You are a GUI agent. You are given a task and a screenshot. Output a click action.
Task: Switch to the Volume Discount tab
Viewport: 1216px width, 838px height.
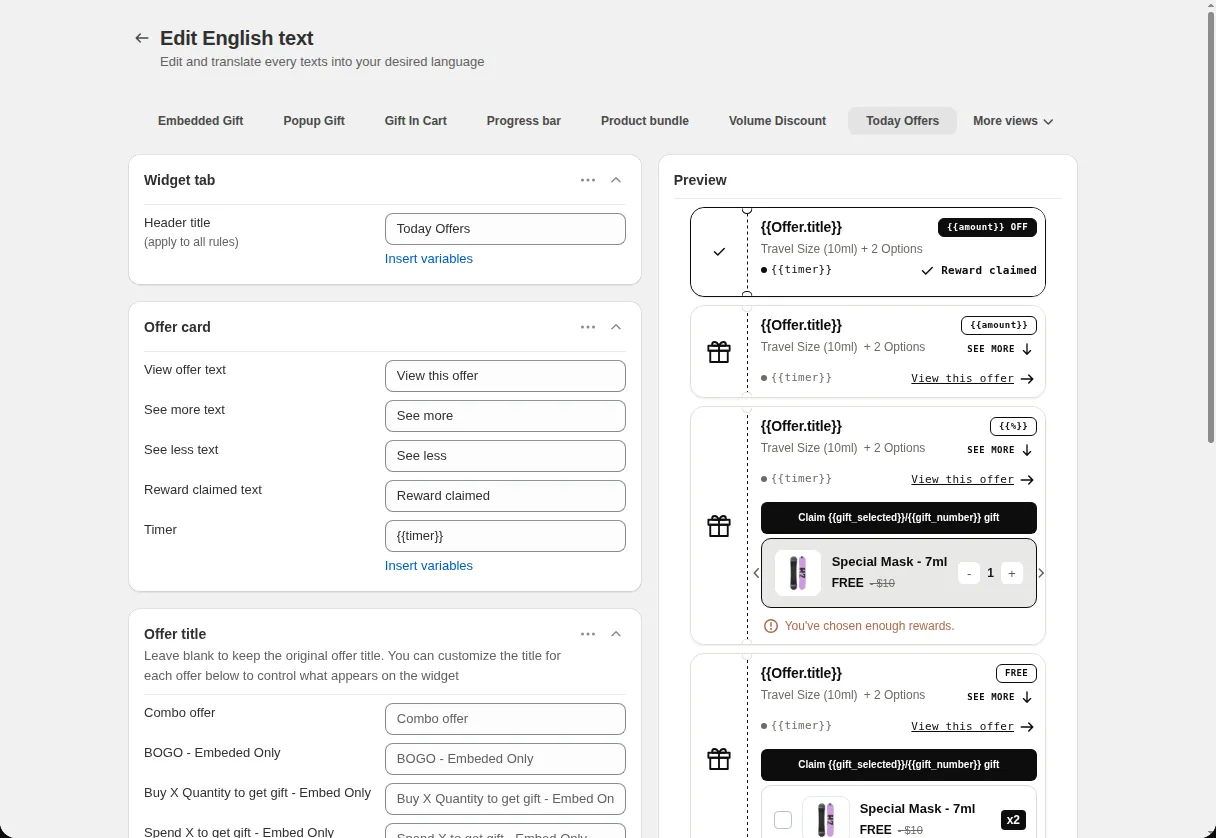pyautogui.click(x=777, y=121)
